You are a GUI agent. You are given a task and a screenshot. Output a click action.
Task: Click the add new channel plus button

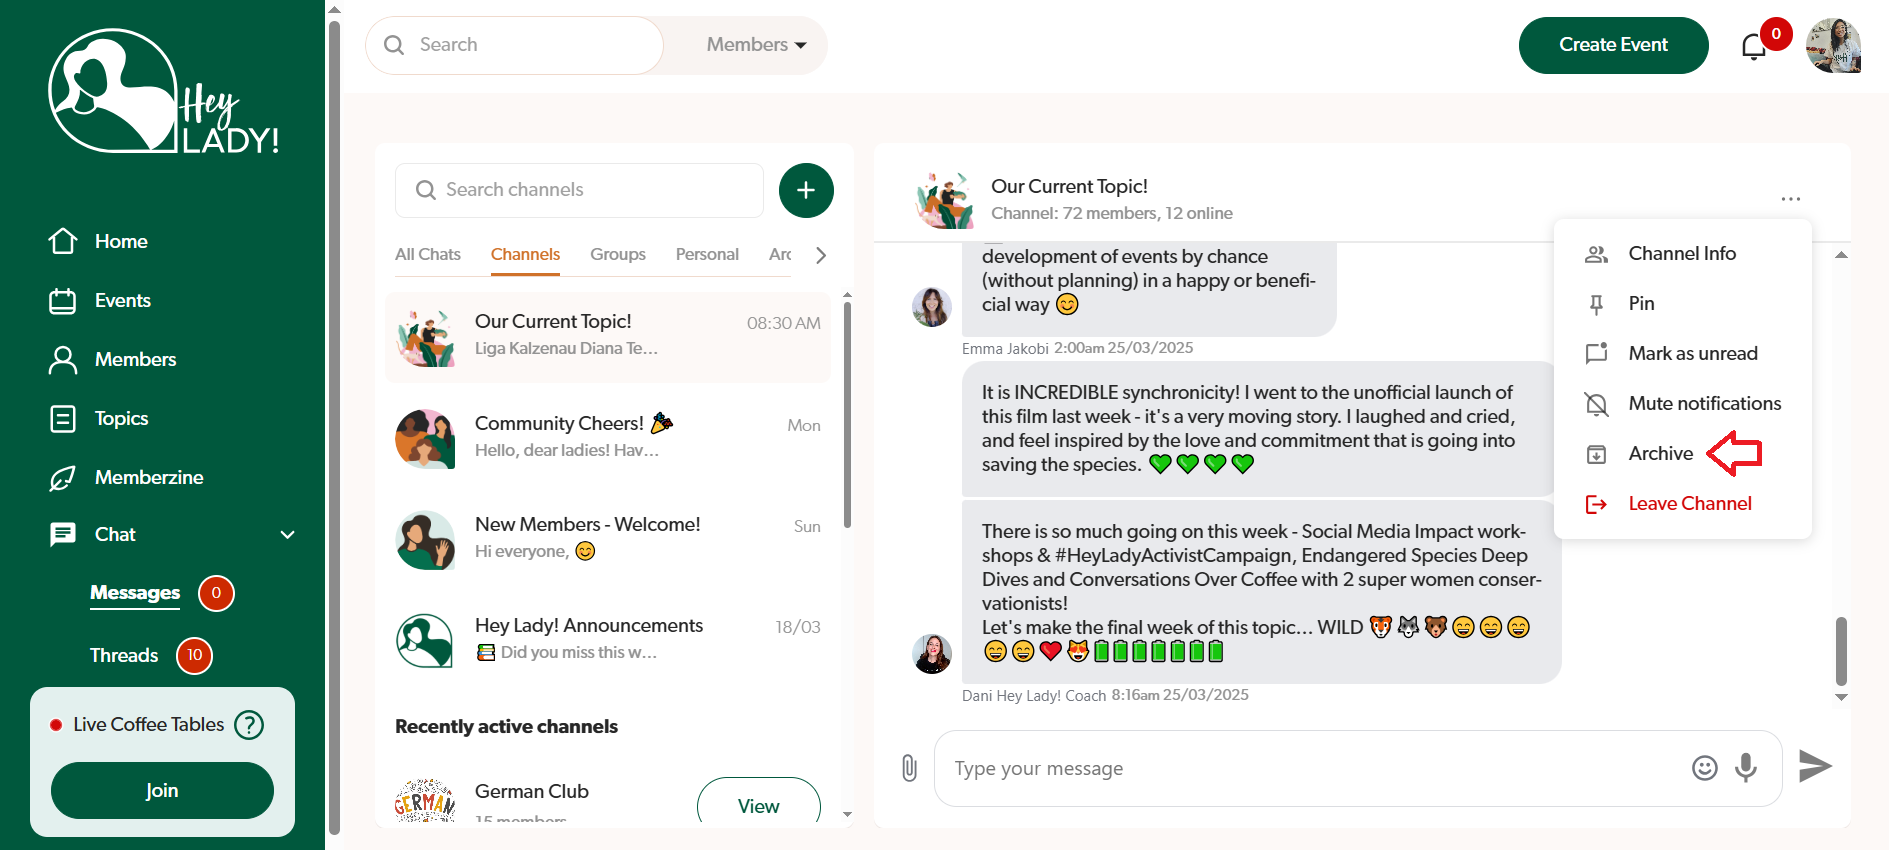point(806,190)
